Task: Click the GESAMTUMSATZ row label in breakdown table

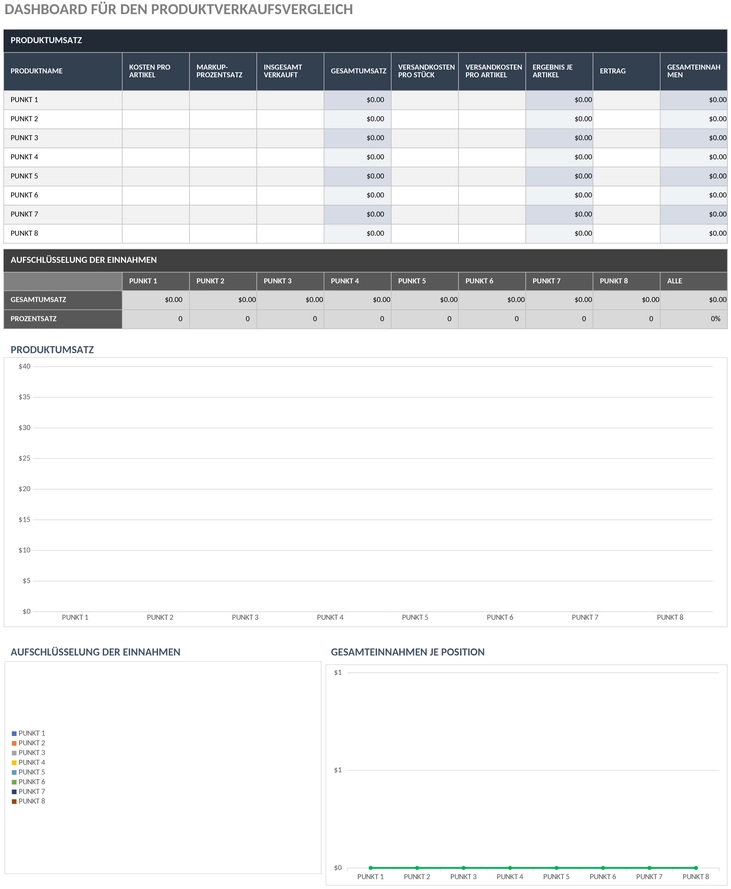Action: pyautogui.click(x=63, y=300)
